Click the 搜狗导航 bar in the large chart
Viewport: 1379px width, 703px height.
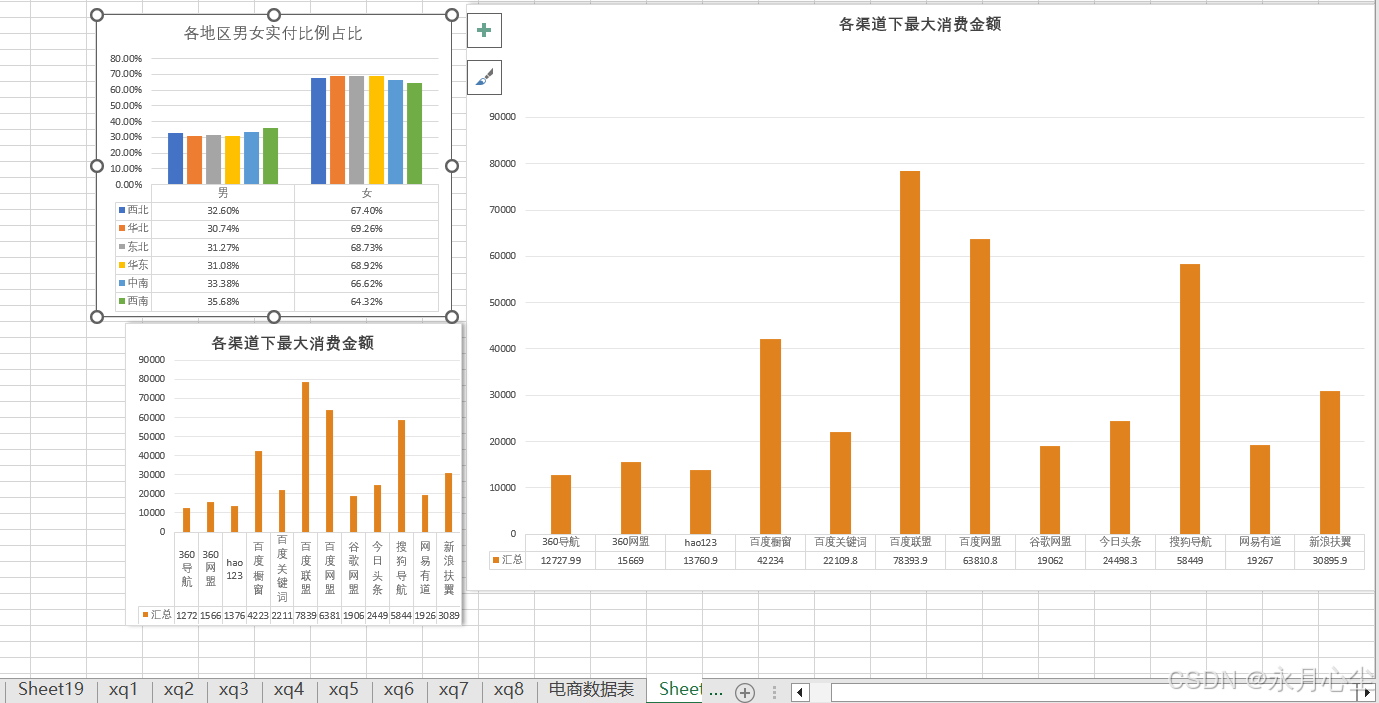tap(1190, 399)
